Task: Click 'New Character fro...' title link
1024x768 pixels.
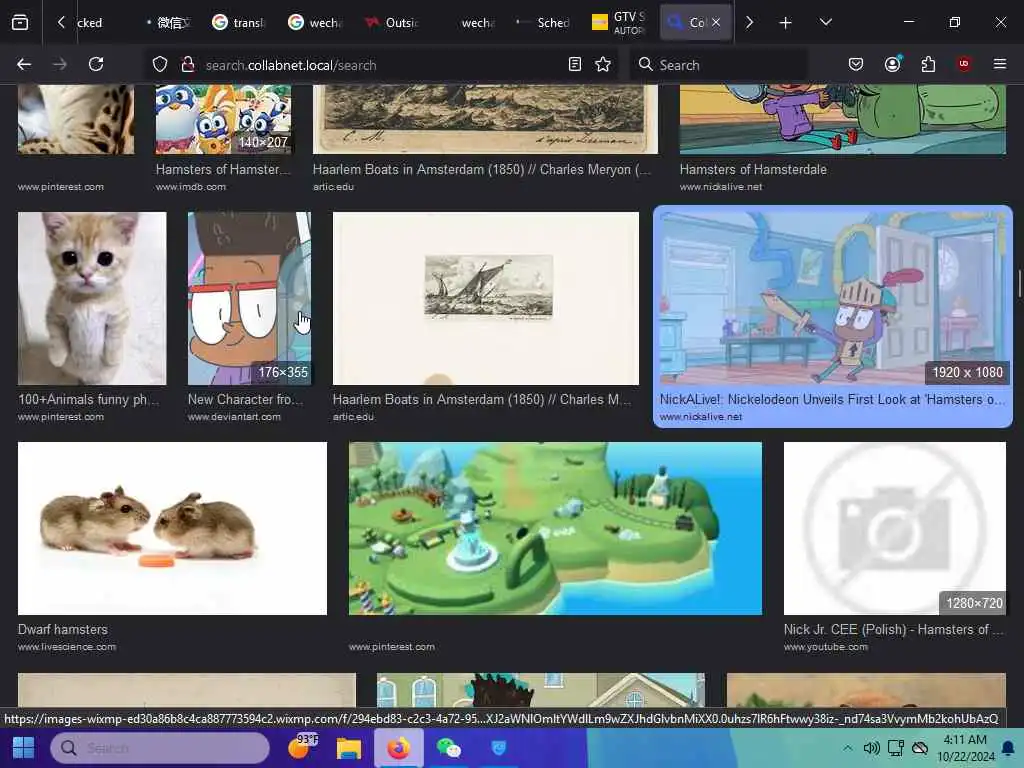Action: (x=246, y=399)
